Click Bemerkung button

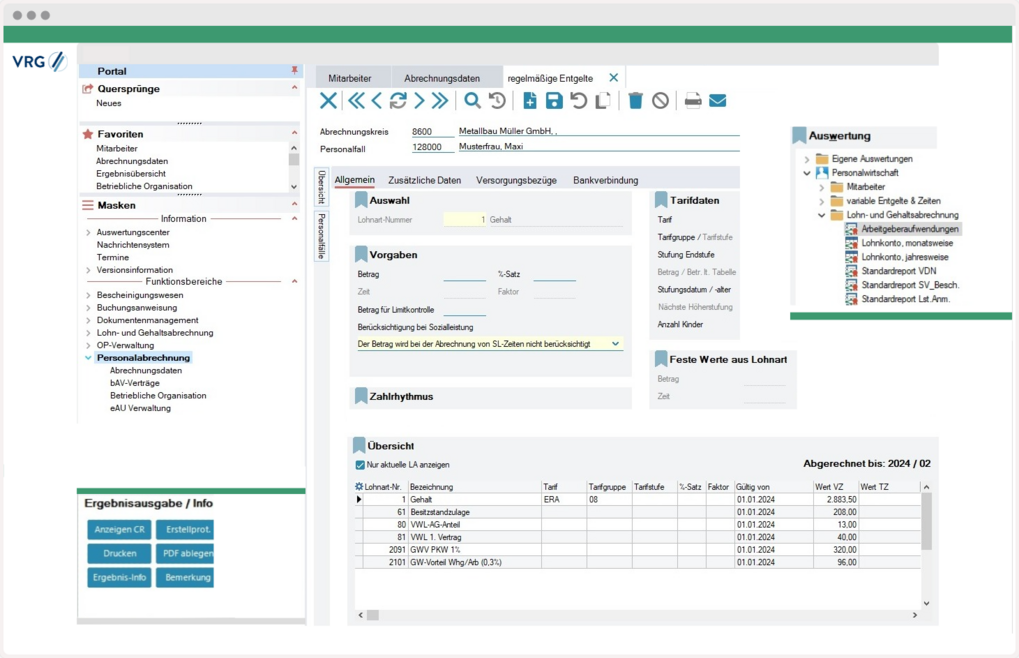pos(185,577)
